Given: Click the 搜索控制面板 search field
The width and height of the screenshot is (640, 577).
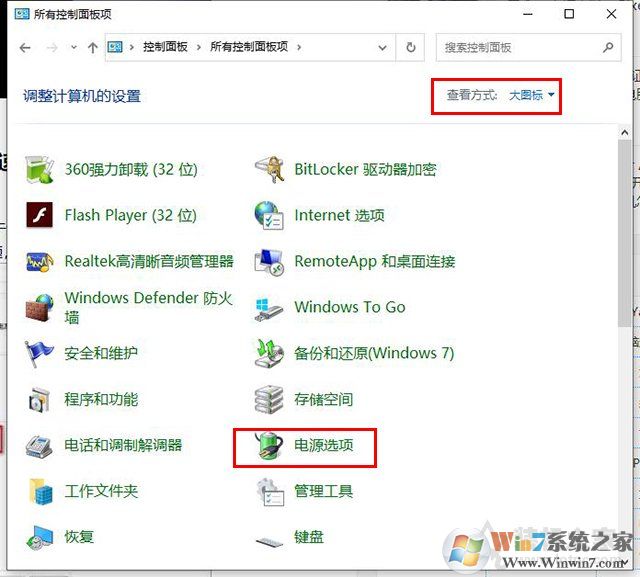Looking at the screenshot, I should (x=520, y=47).
